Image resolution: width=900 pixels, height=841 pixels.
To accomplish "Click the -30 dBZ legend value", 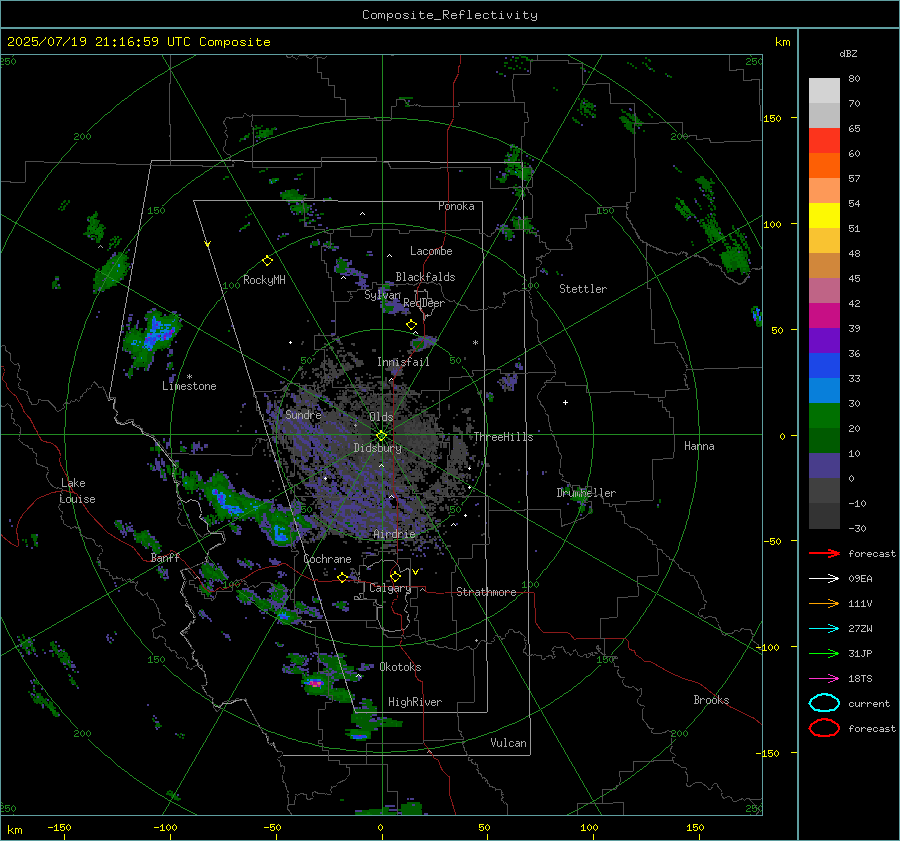I will click(857, 528).
